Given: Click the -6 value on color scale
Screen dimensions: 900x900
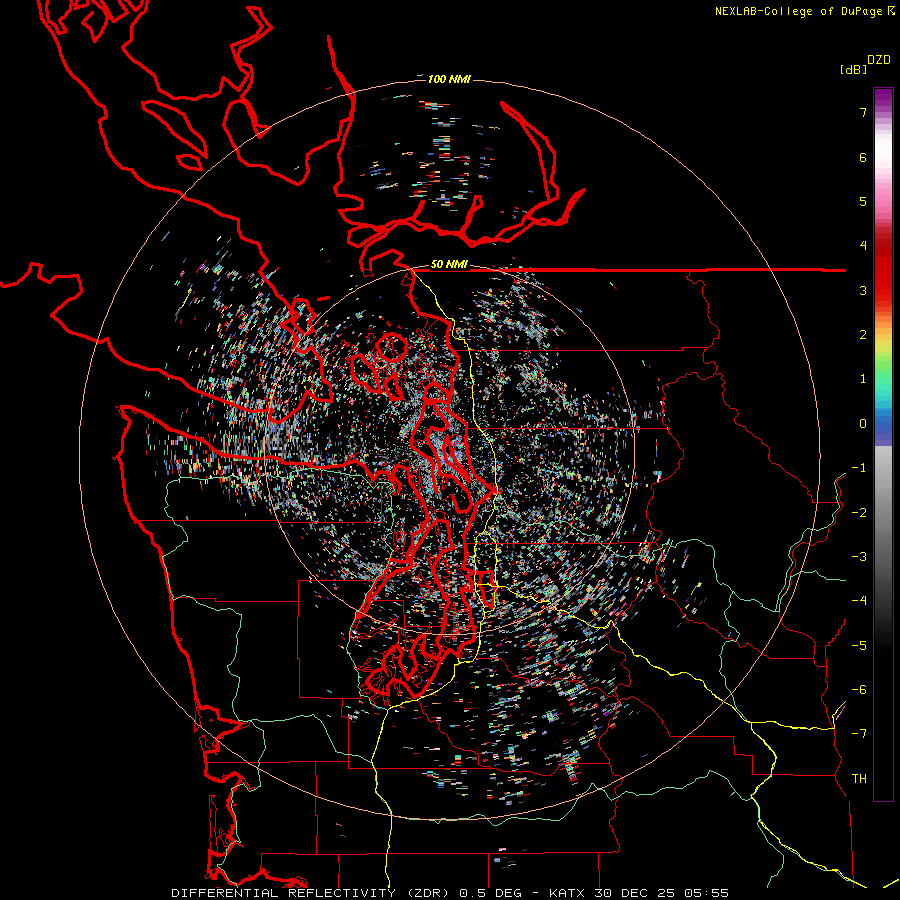Looking at the screenshot, I should [859, 690].
